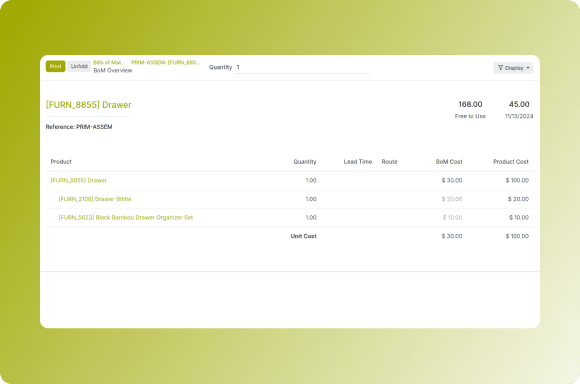
Task: Click $ 20.00 product cost of Drawer White
Action: tap(518, 199)
